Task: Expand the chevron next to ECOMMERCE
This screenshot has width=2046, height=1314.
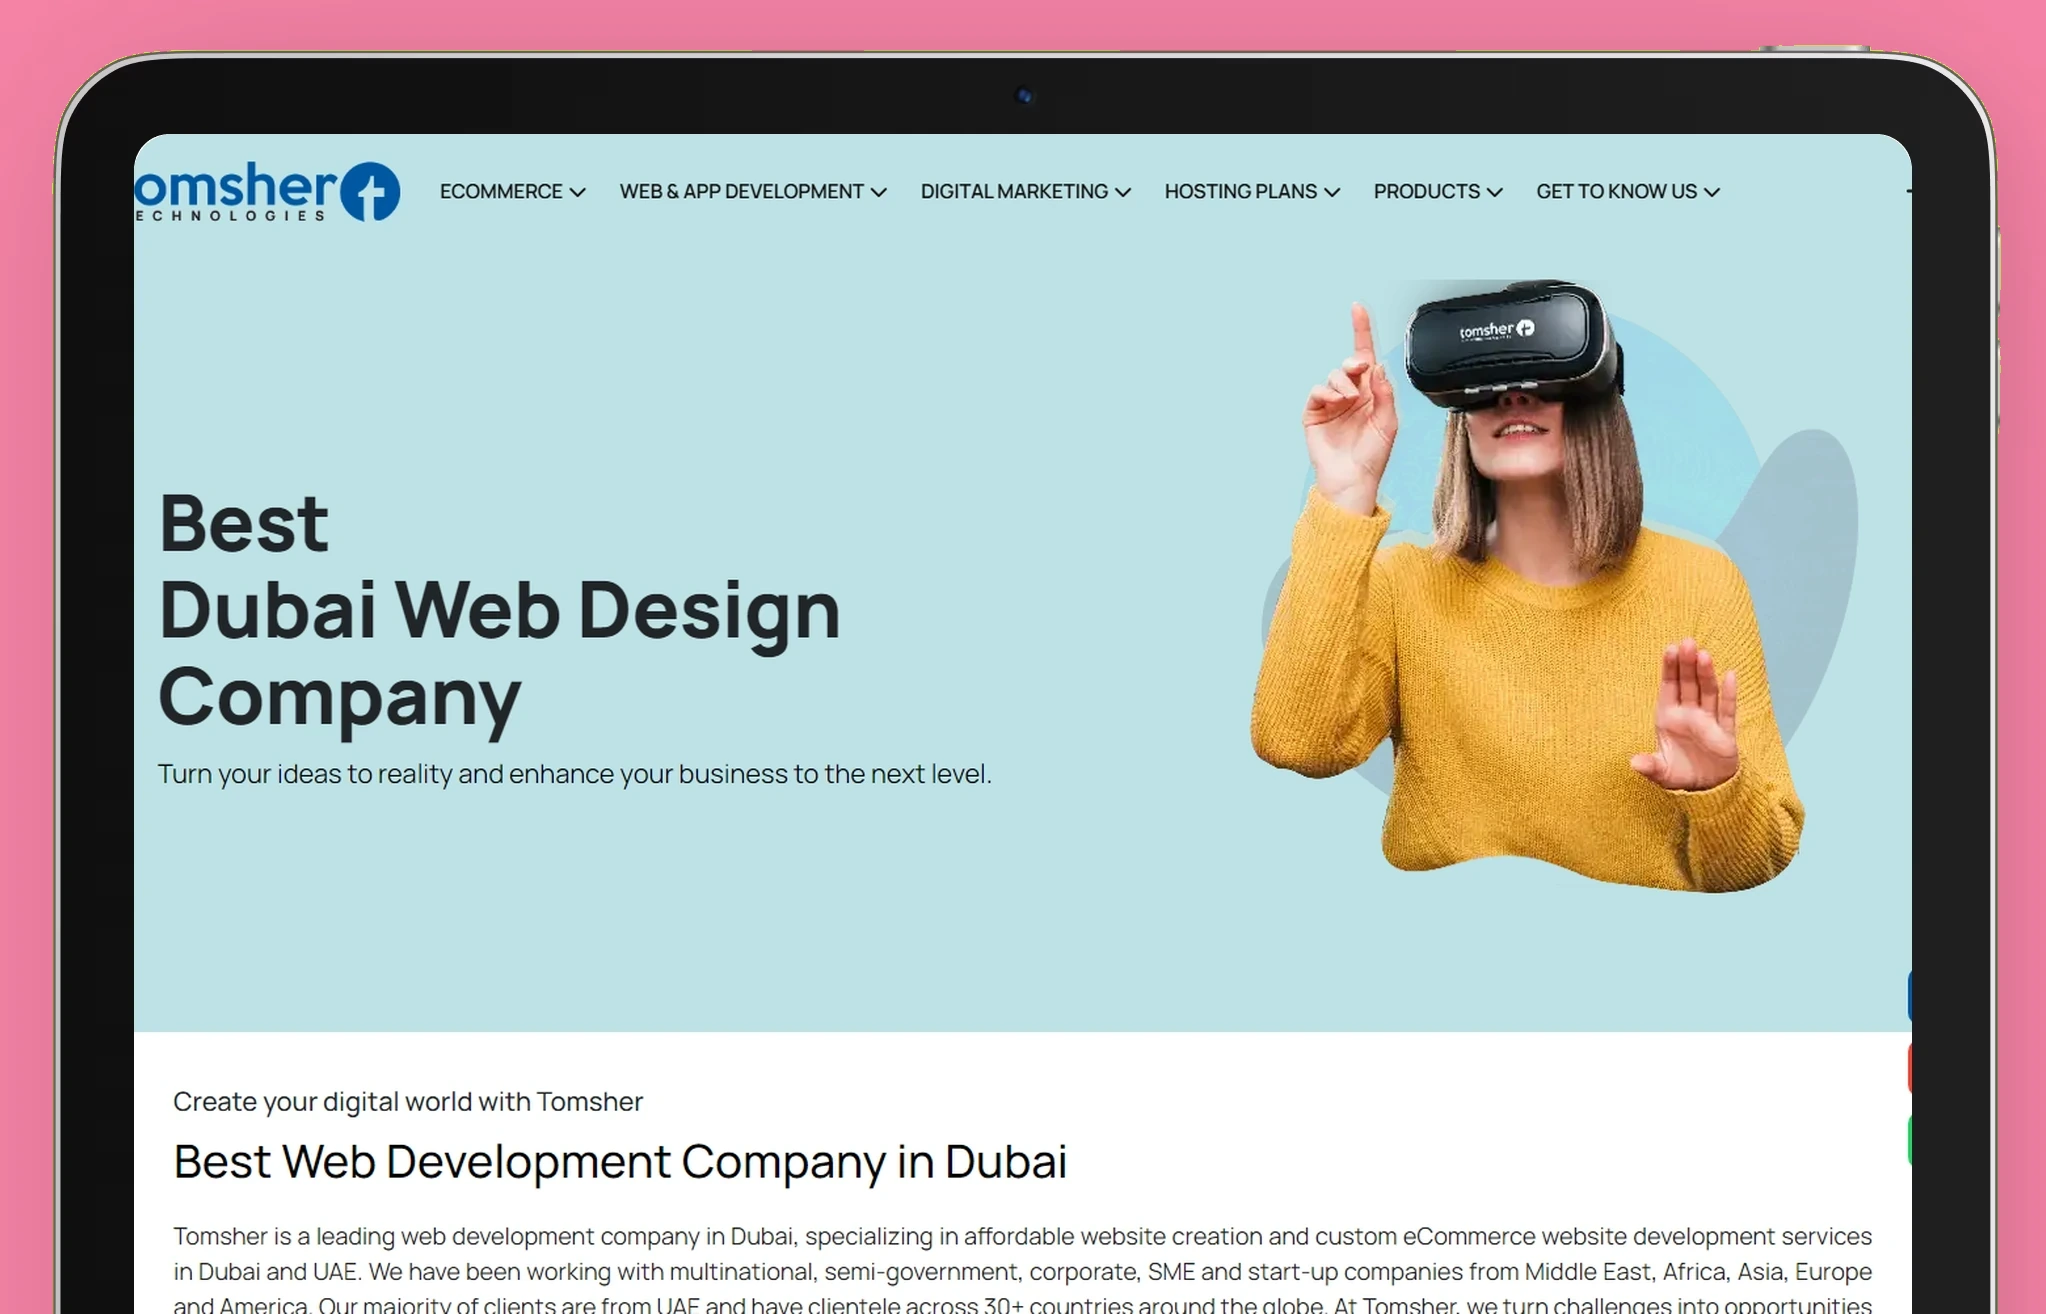Action: 577,192
